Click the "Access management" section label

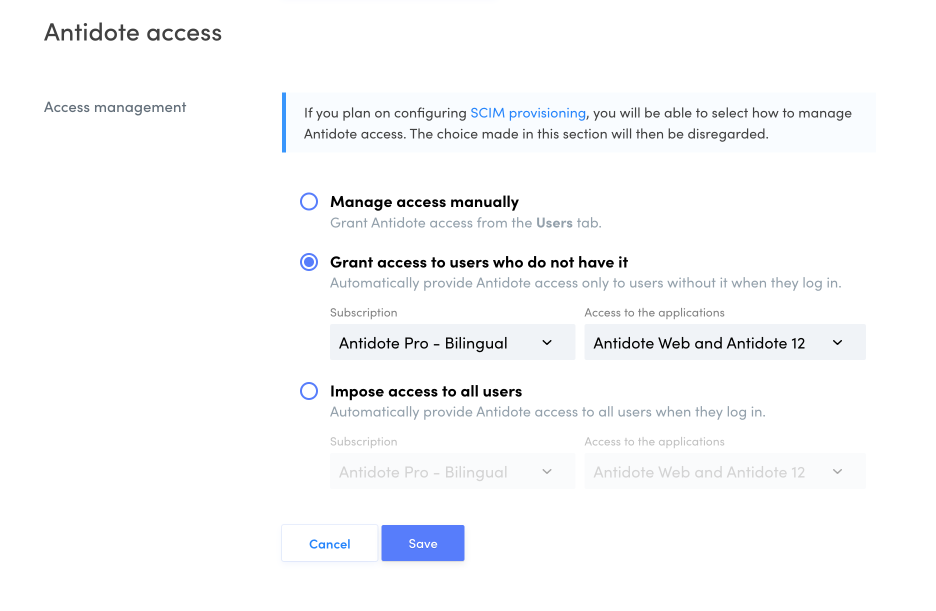[115, 107]
